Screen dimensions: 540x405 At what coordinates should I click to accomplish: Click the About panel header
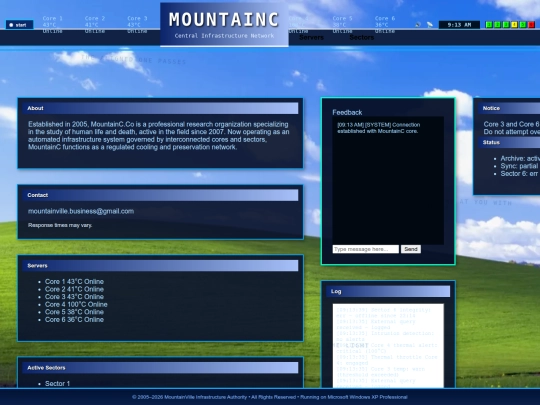click(x=160, y=108)
